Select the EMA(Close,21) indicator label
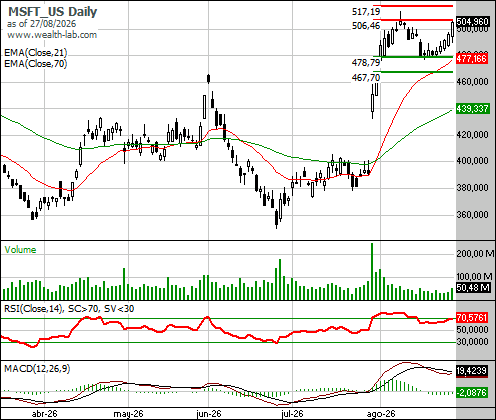 pos(36,53)
